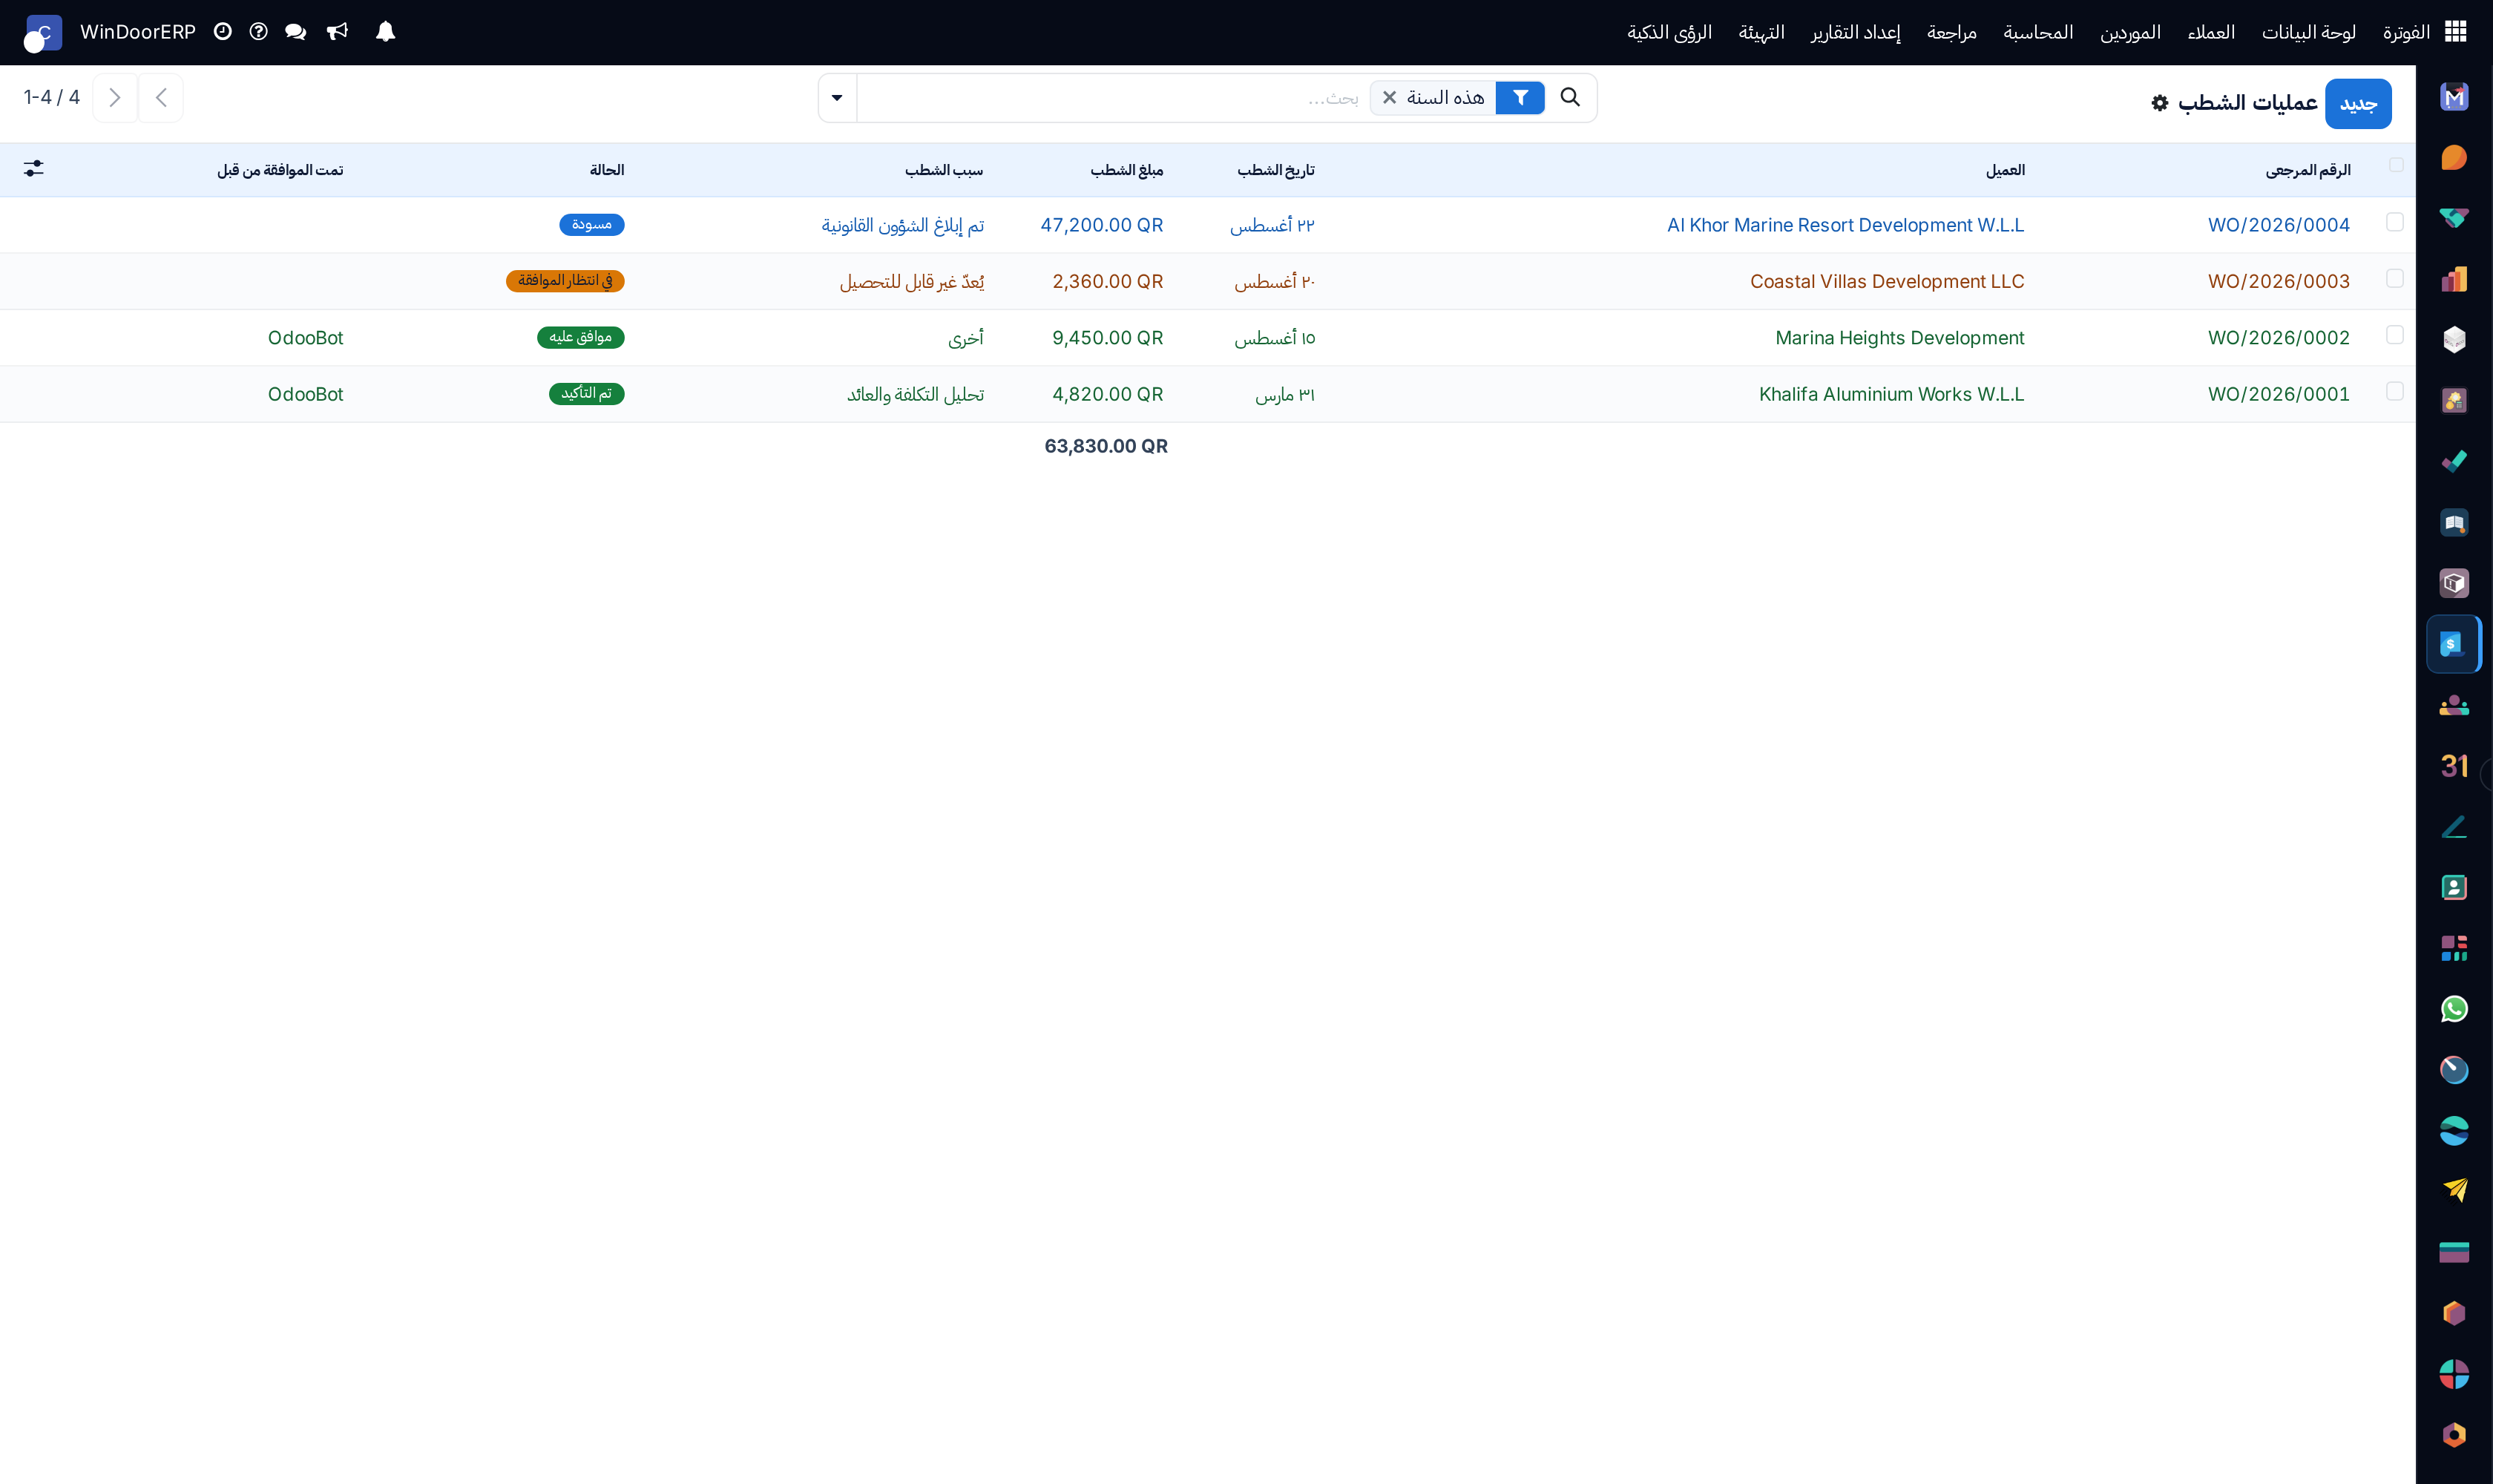Viewport: 2493px width, 1484px height.
Task: Open the checkmark Project sidebar app
Action: point(2454,461)
